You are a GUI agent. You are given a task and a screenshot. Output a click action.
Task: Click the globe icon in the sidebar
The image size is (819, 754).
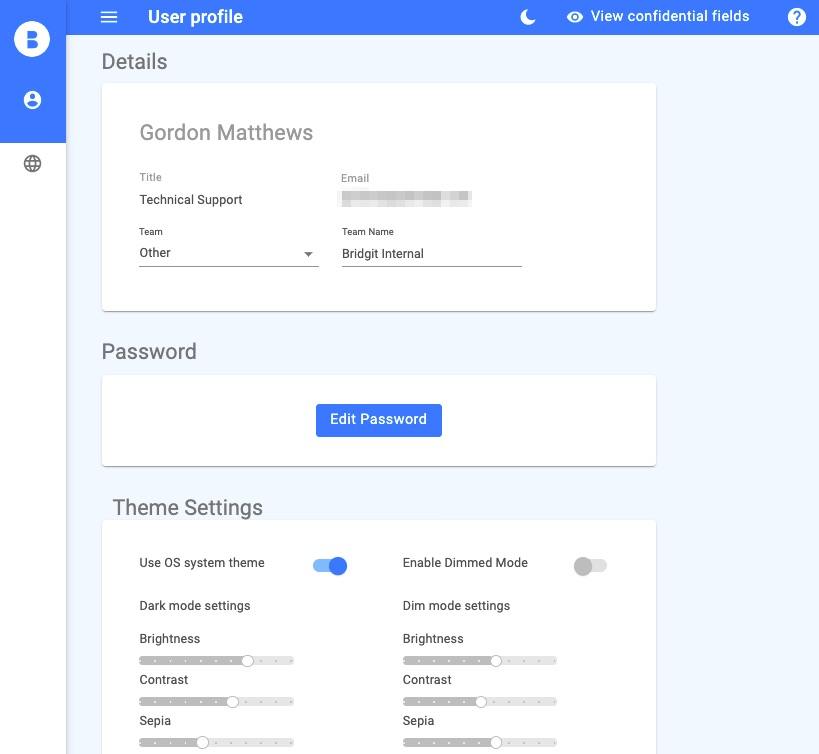32,162
